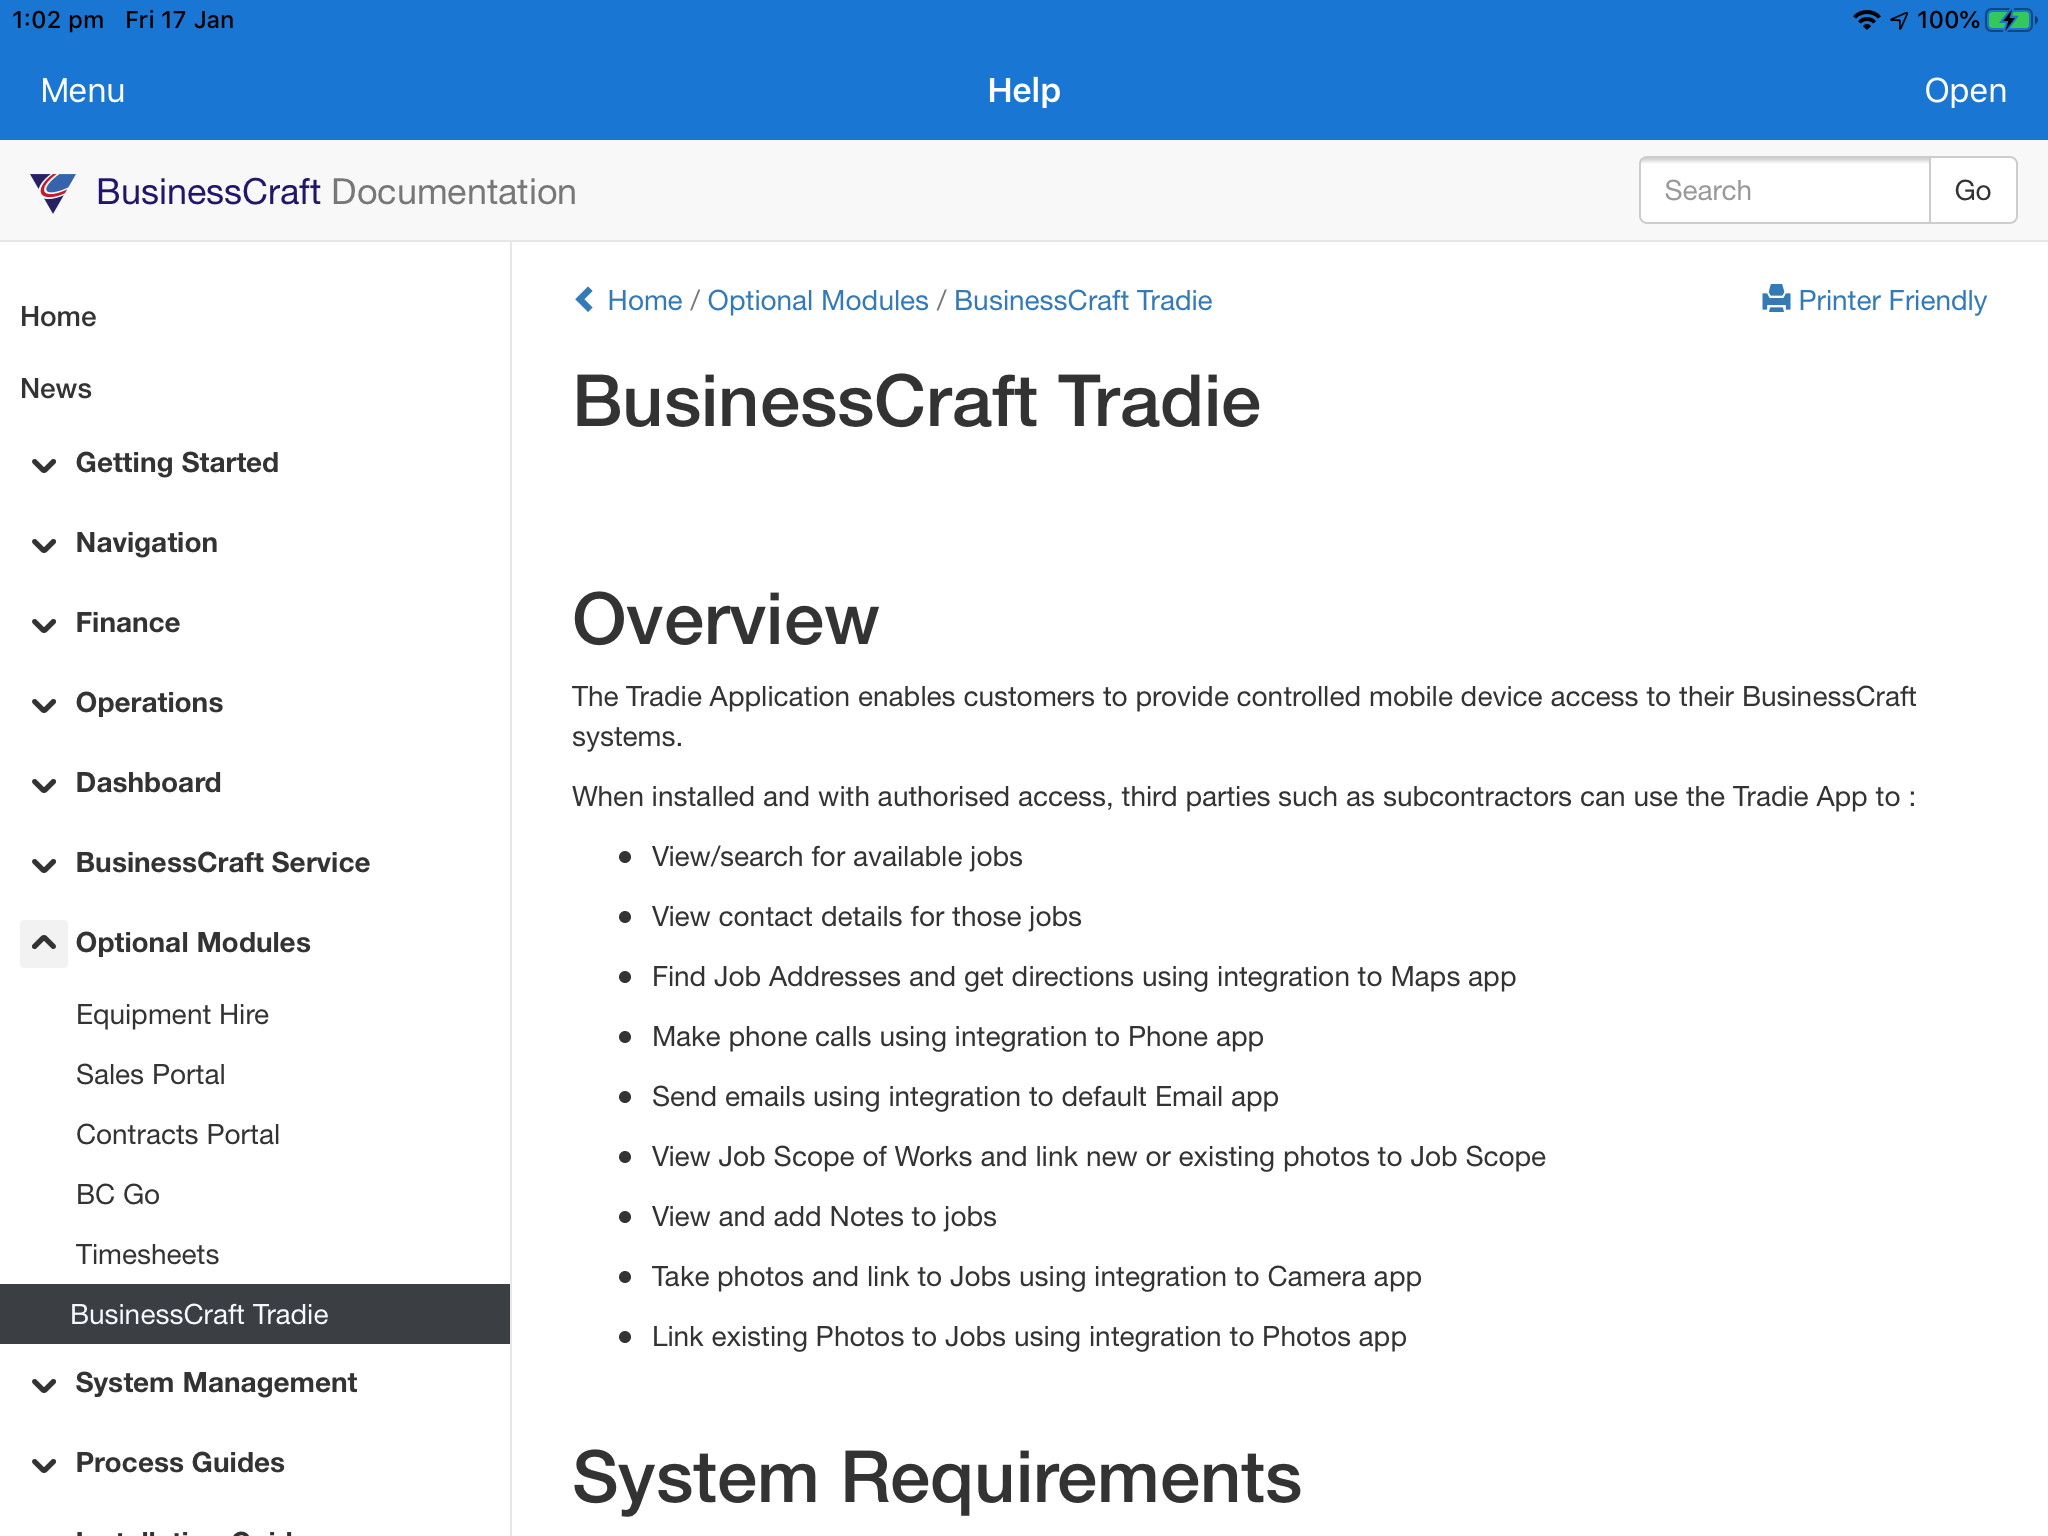Tap Open in the top bar
The width and height of the screenshot is (2048, 1536).
tap(1965, 90)
